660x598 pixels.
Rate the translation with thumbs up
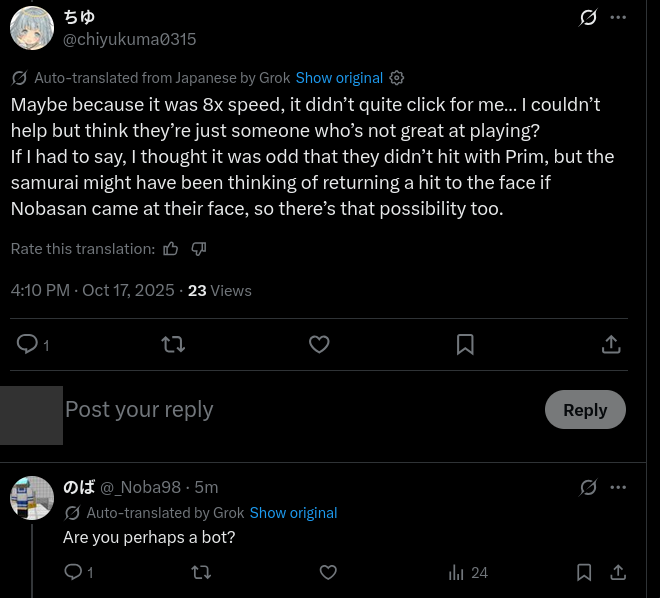(171, 249)
